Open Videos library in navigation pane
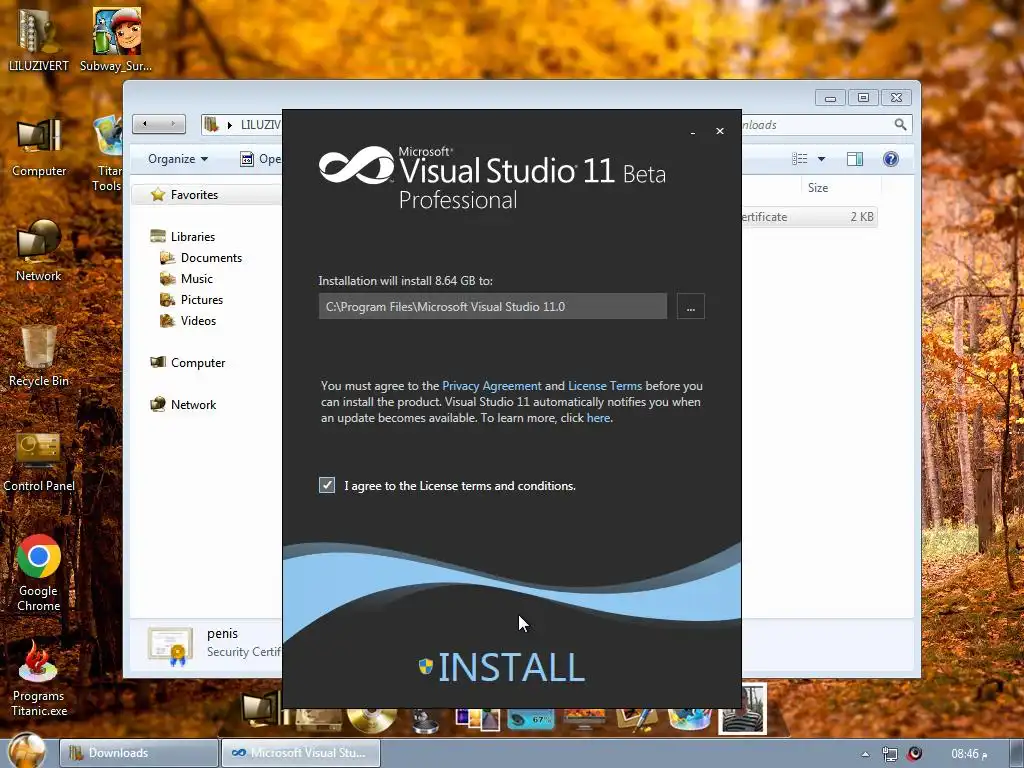Screen dimensions: 1024x768 [x=198, y=320]
